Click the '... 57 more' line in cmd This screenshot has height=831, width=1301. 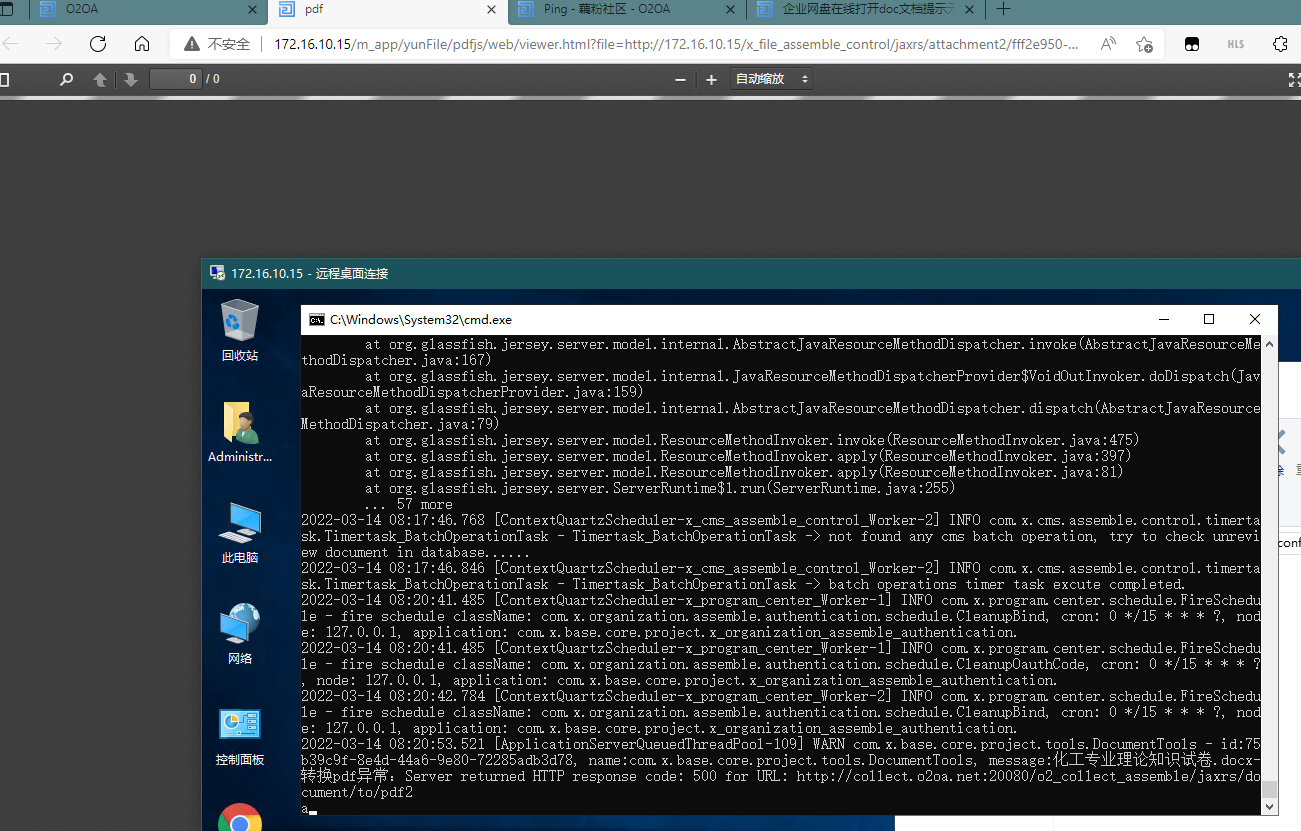[x=408, y=504]
